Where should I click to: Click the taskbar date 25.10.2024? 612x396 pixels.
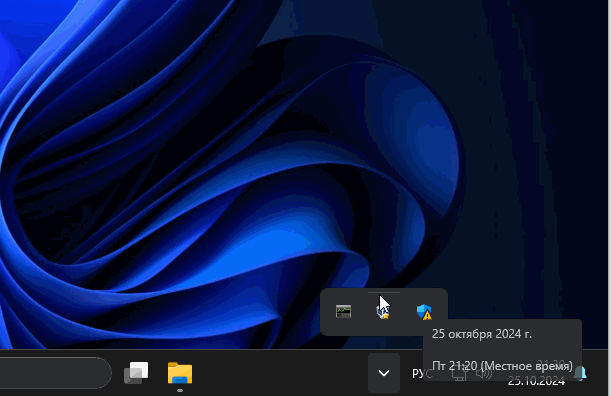coord(536,381)
